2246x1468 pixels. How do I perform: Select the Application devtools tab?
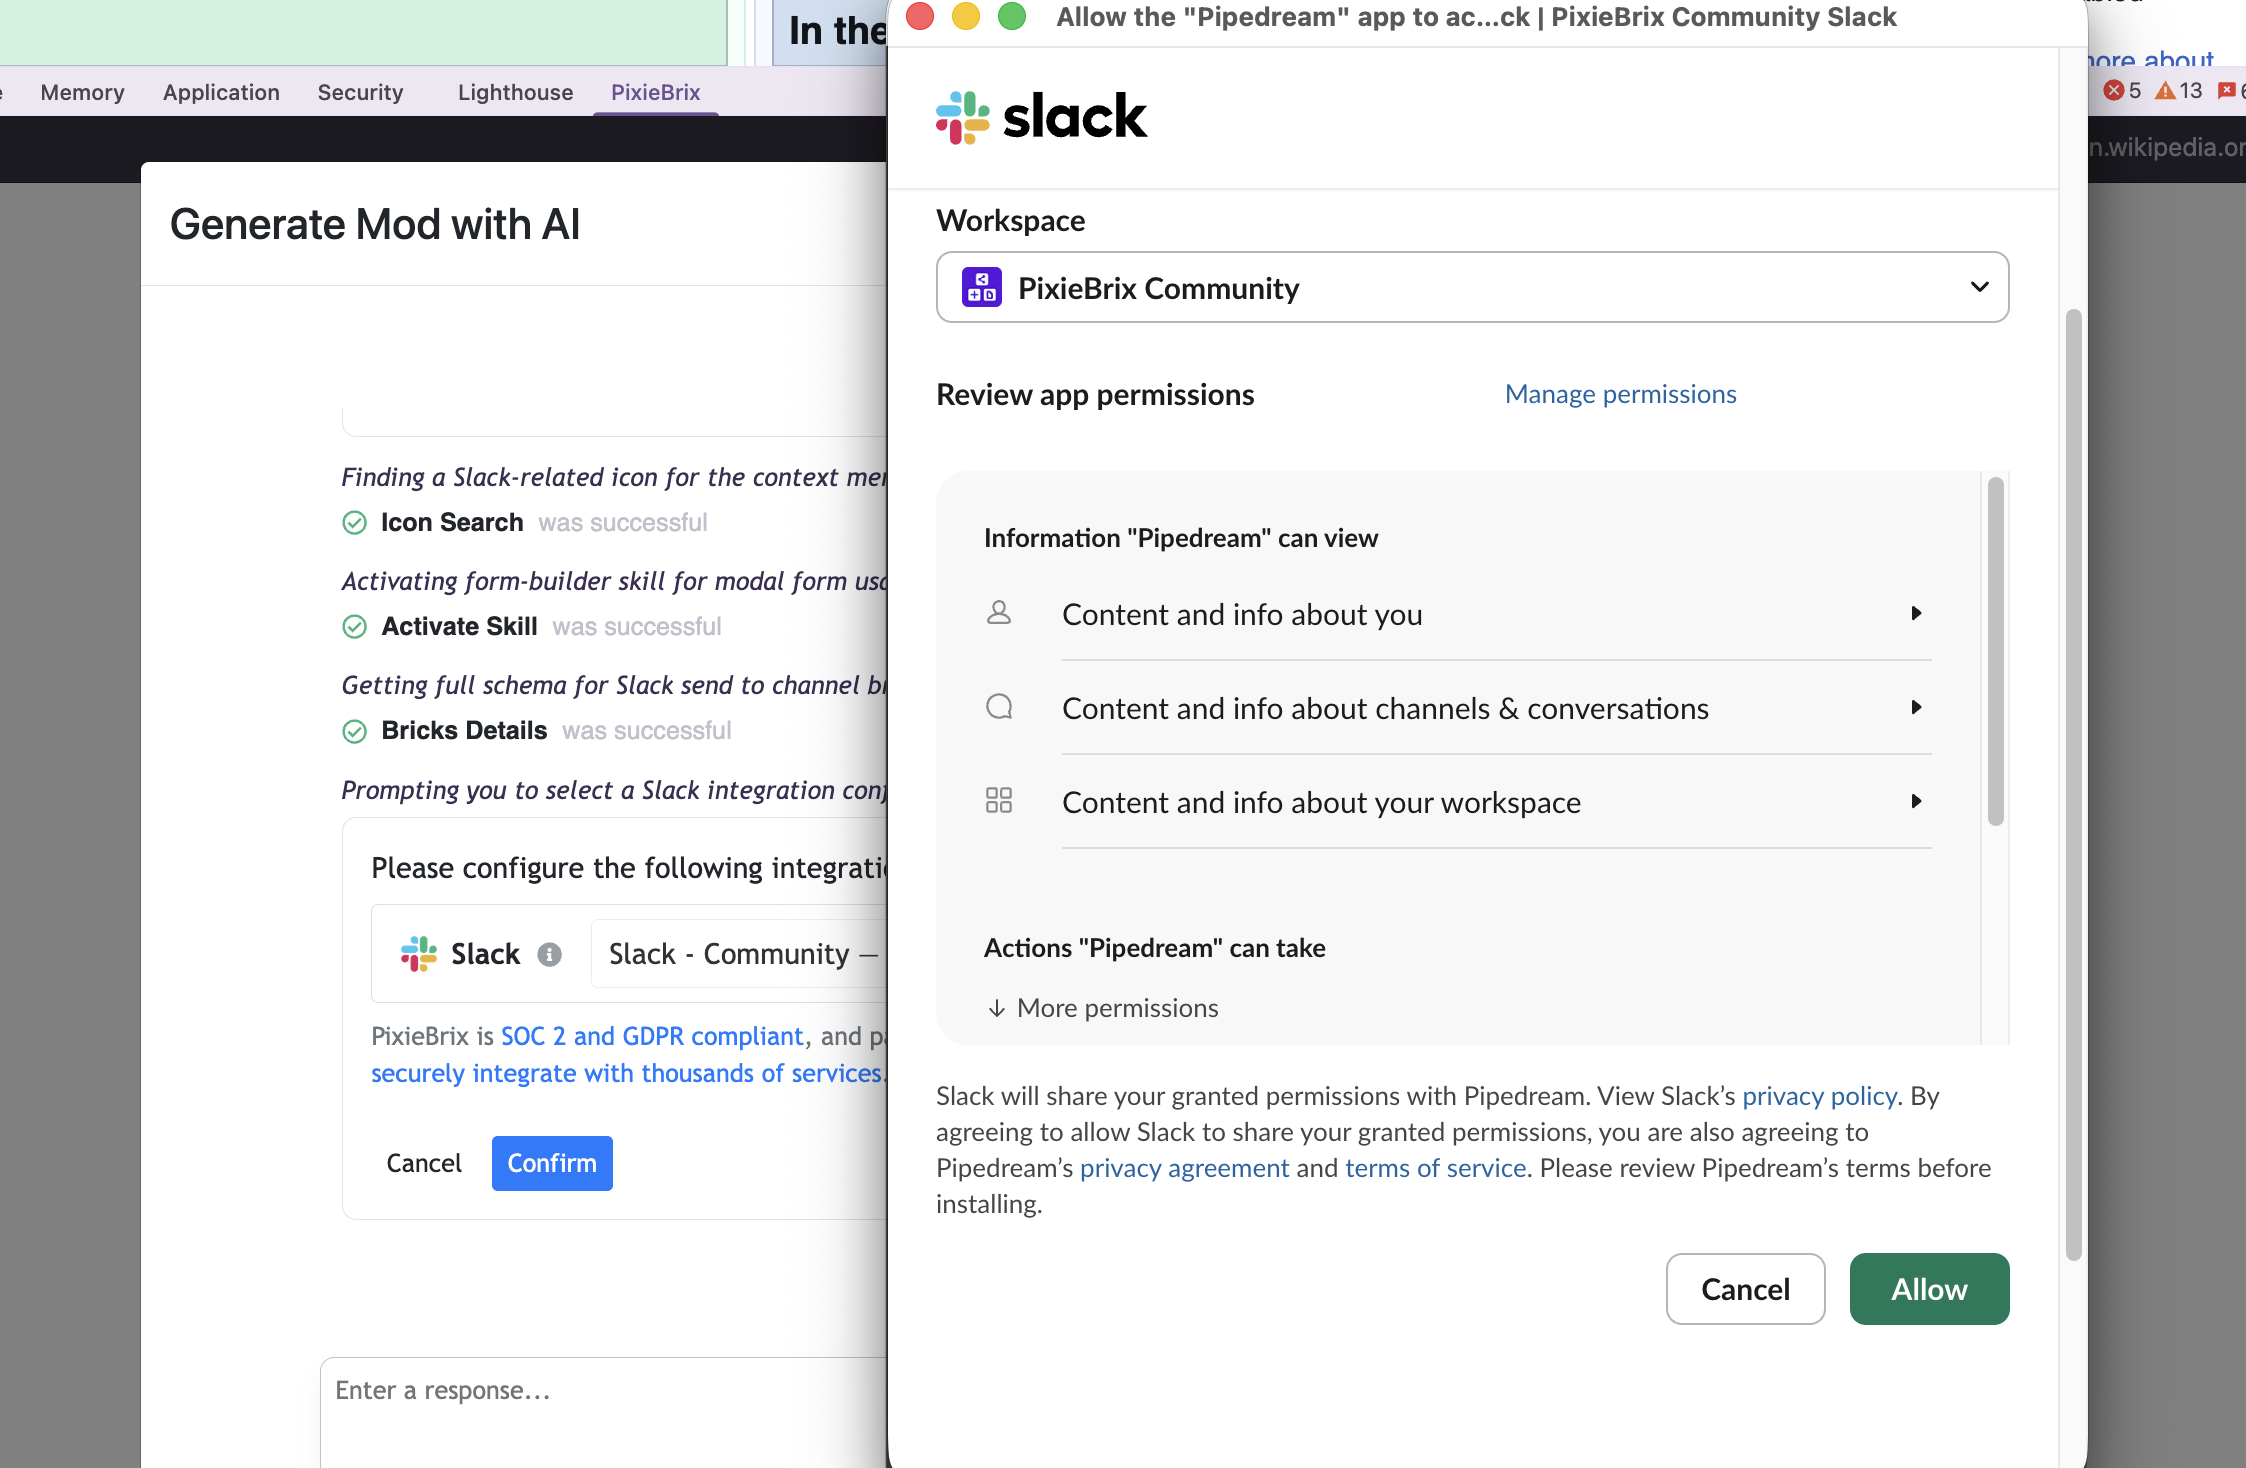point(221,92)
